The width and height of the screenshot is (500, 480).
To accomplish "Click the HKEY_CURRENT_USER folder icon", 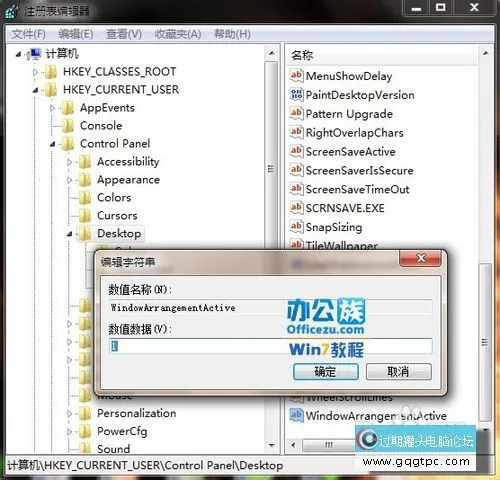I will pyautogui.click(x=51, y=90).
